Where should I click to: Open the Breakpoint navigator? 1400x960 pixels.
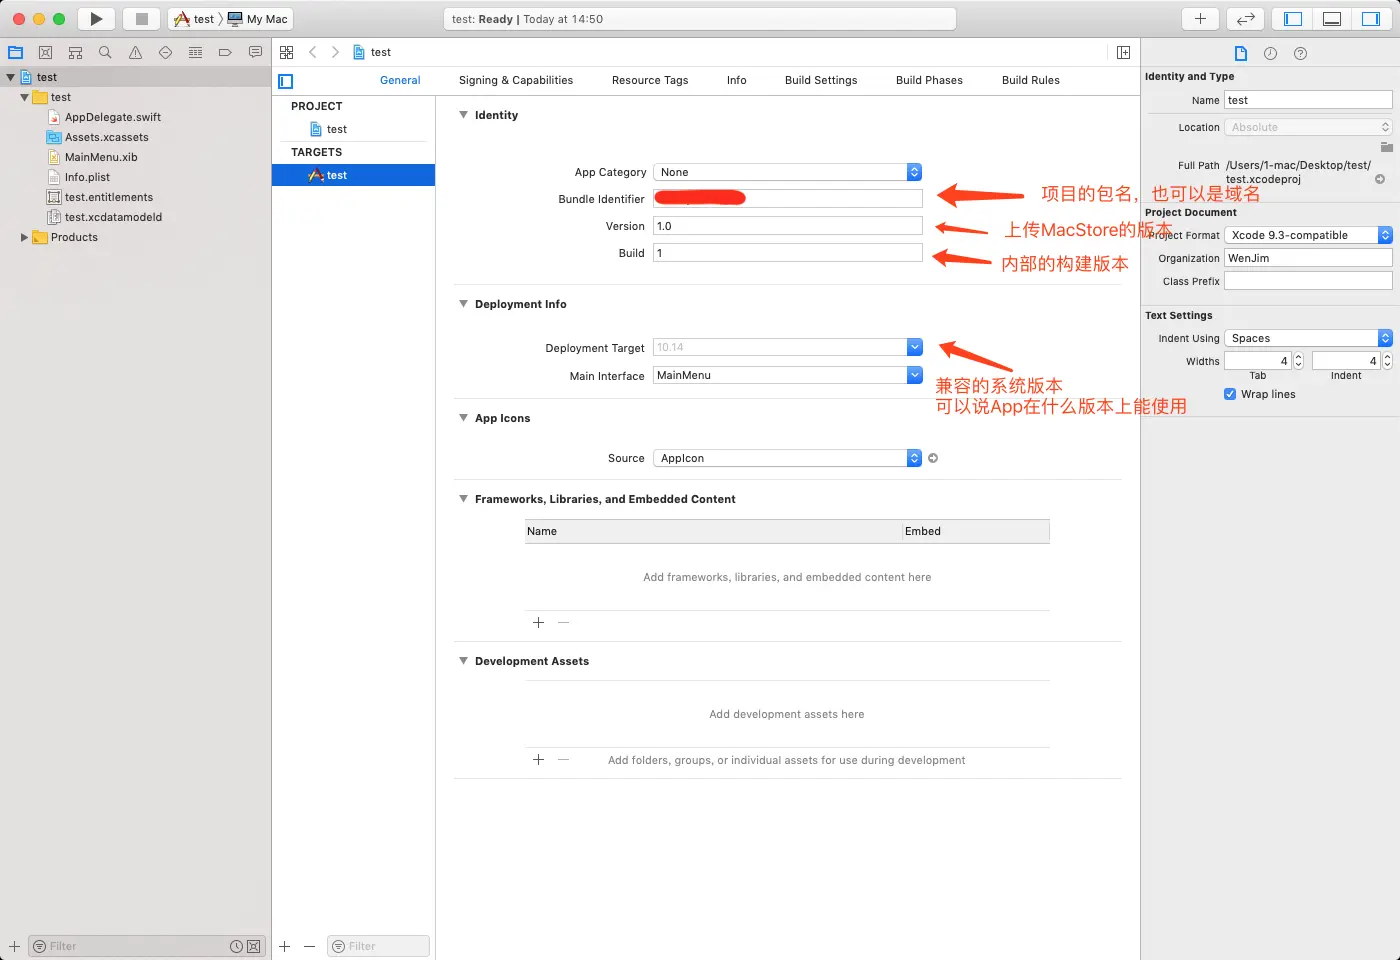tap(225, 53)
